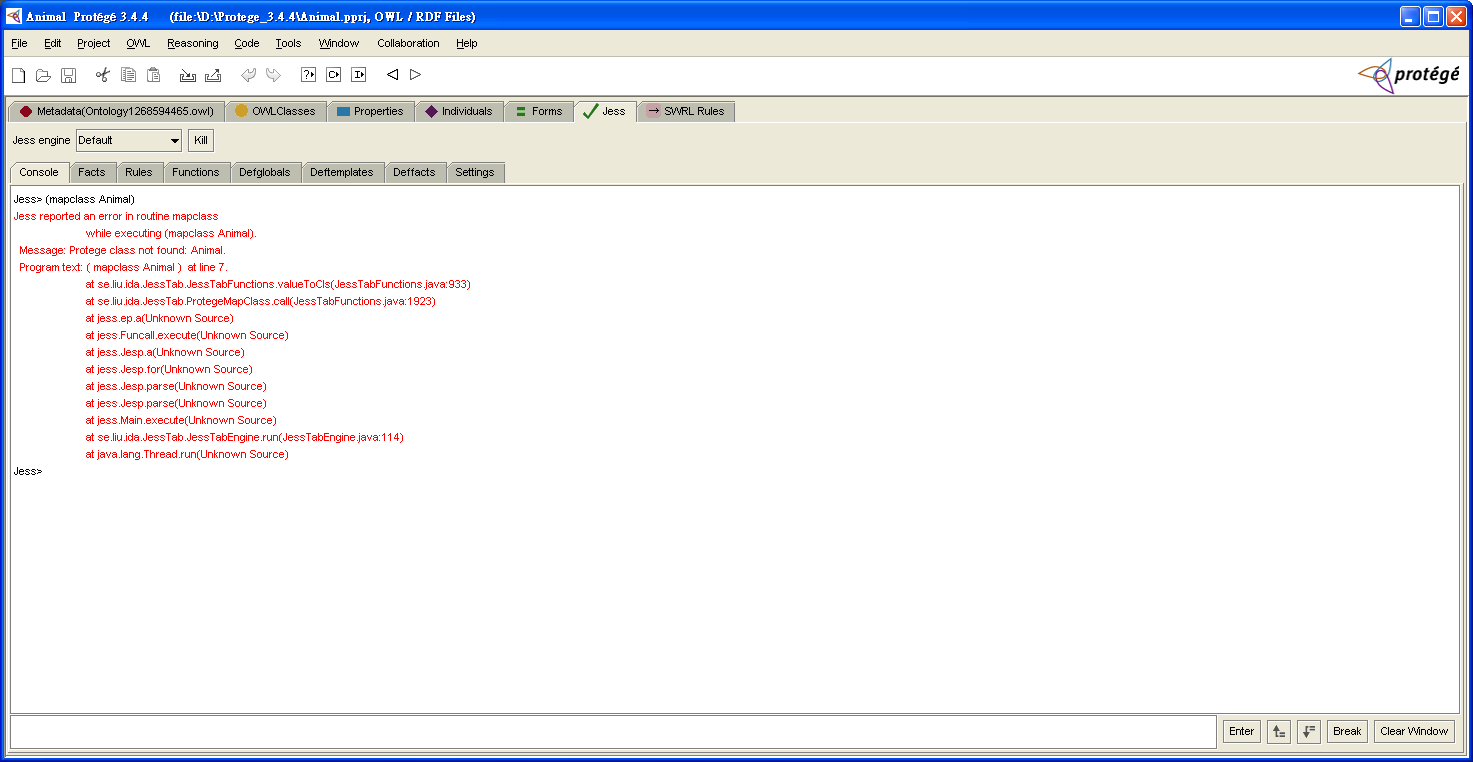1473x762 pixels.
Task: Click the 'Jess reported an error' line
Action: [x=116, y=216]
